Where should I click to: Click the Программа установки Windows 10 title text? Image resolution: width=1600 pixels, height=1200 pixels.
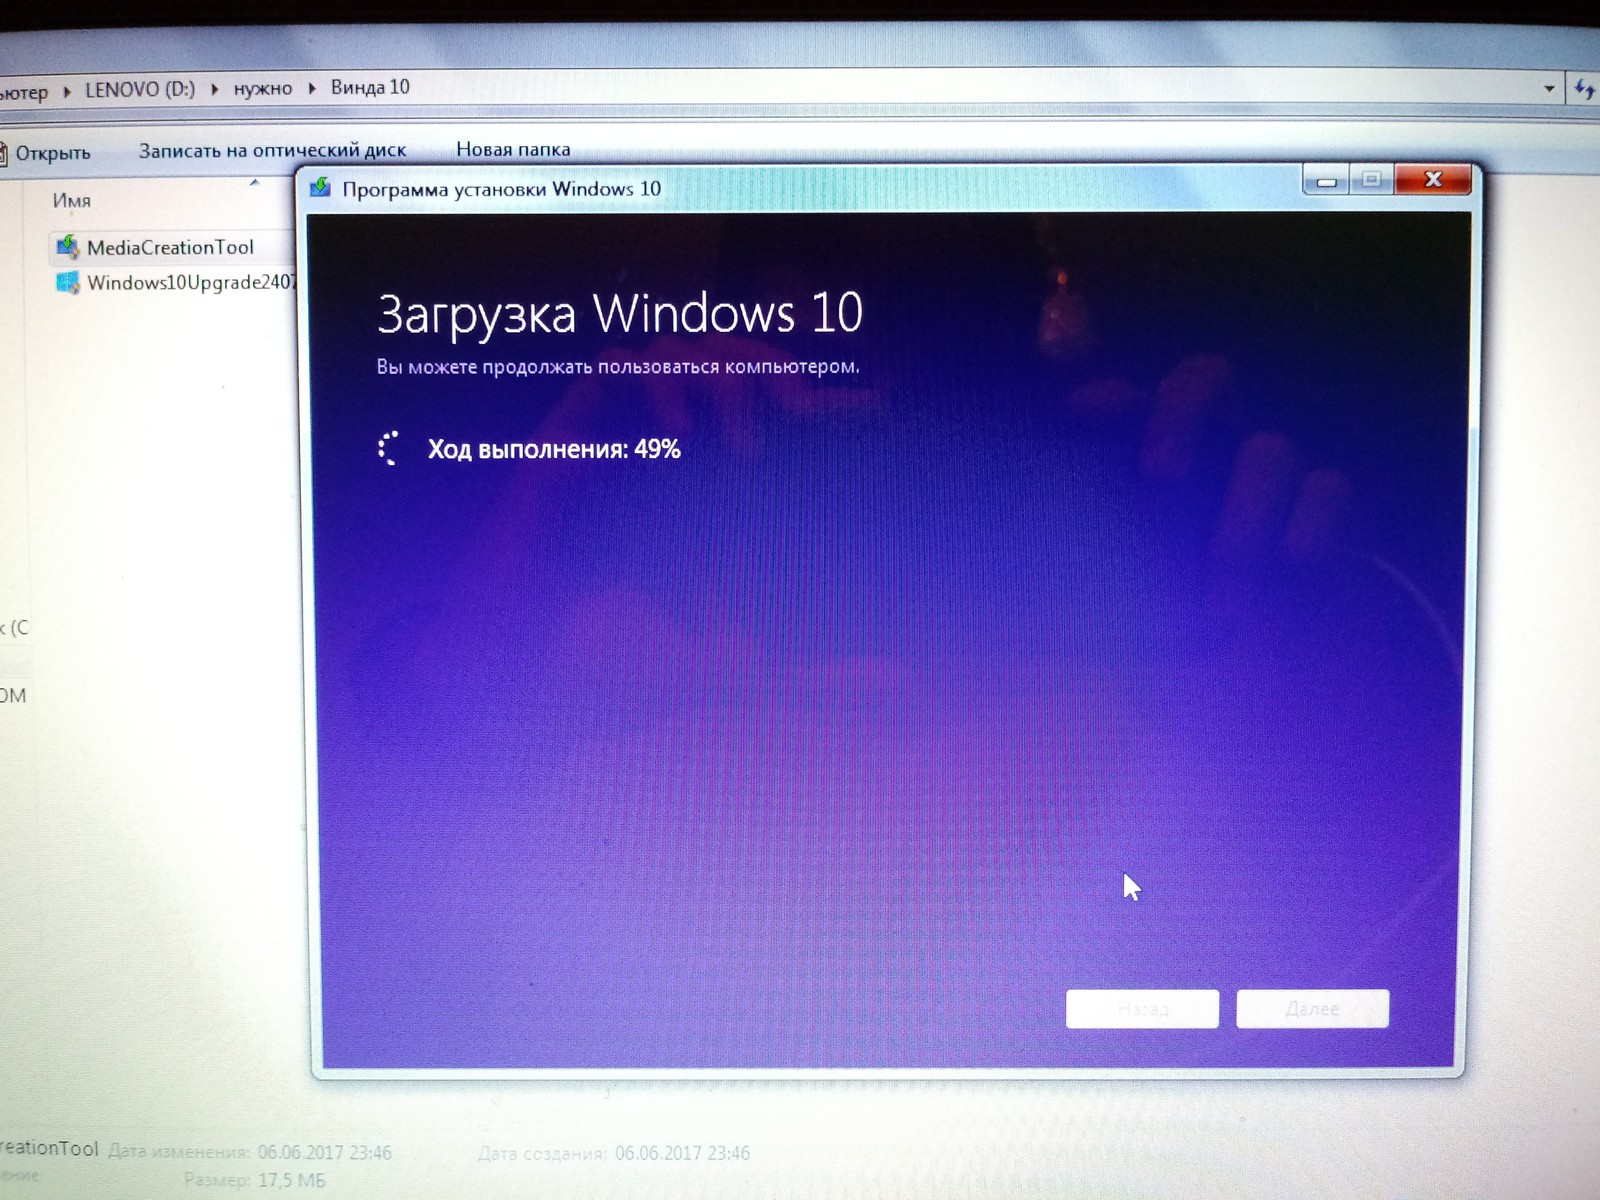coord(501,189)
